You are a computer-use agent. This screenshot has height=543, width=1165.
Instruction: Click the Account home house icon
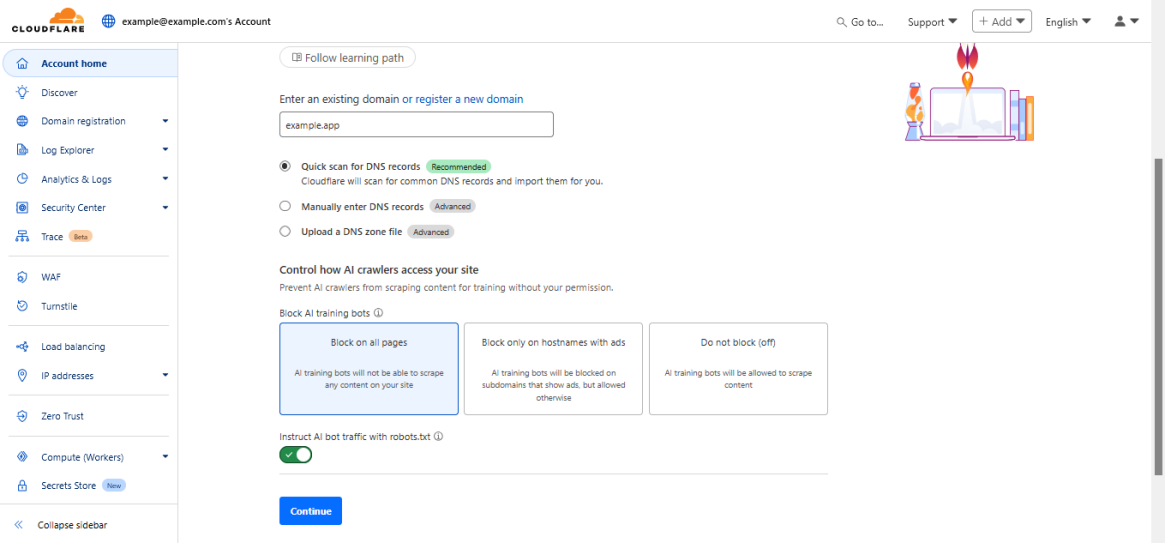coord(22,63)
